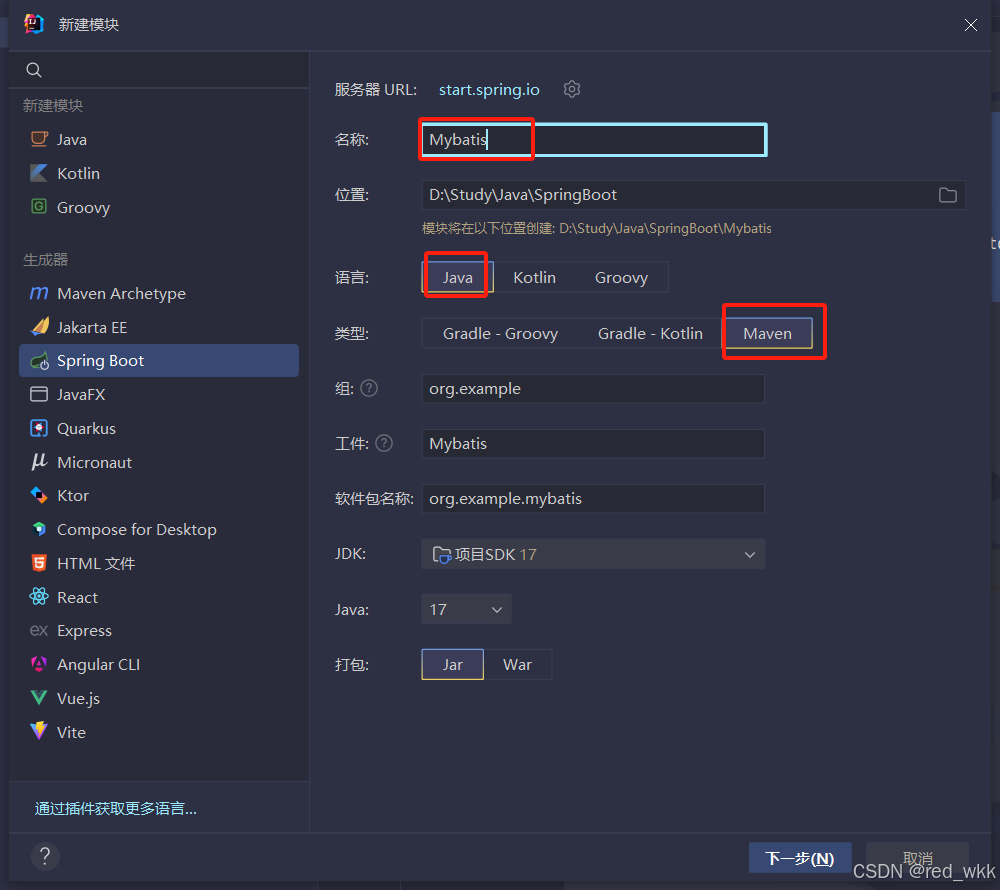Viewport: 1000px width, 890px height.
Task: Choose the Maven Archetype generator
Action: pyautogui.click(x=159, y=293)
